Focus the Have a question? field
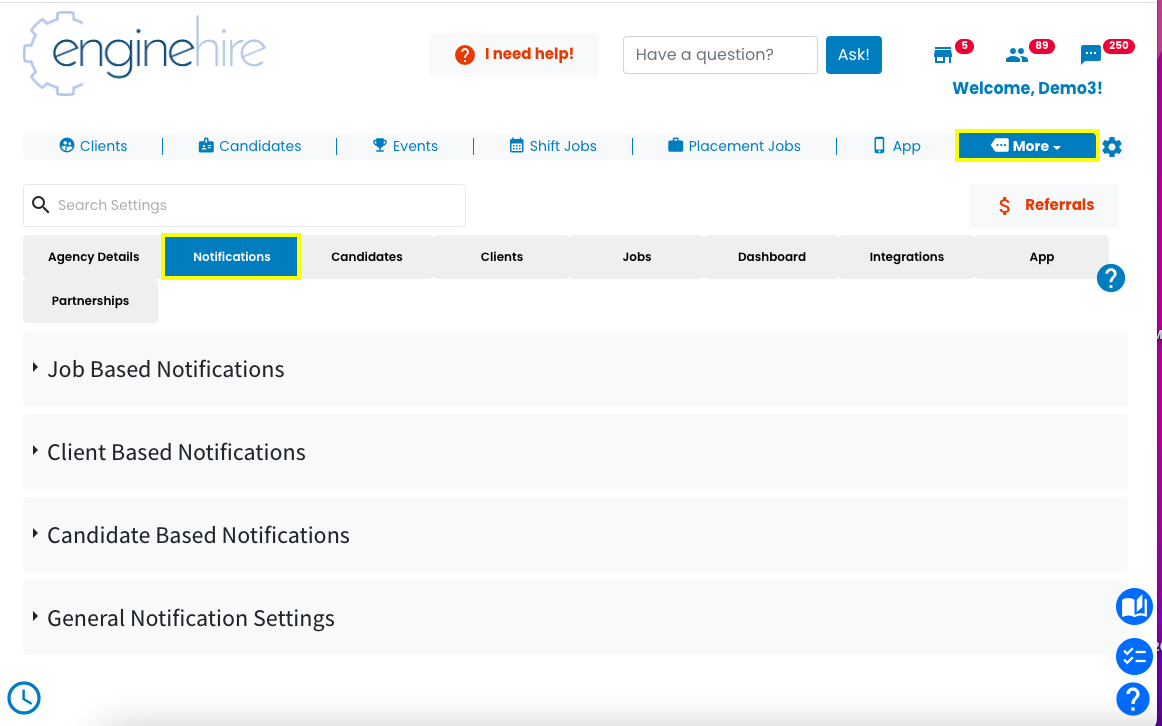The width and height of the screenshot is (1162, 726). (720, 55)
